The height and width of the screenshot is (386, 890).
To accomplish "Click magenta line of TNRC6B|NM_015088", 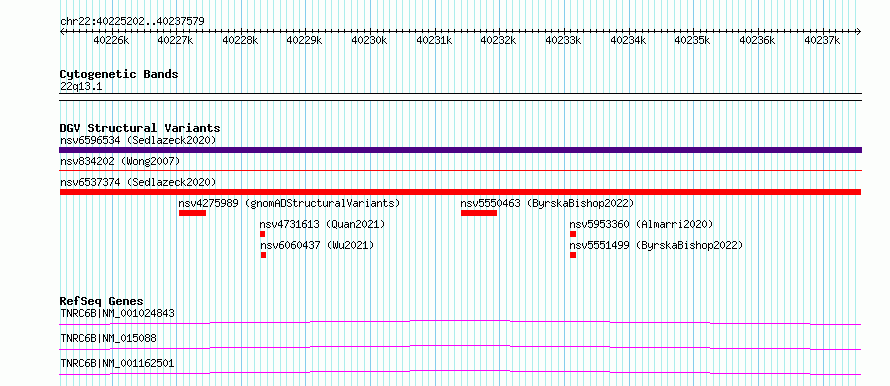I will tap(460, 347).
